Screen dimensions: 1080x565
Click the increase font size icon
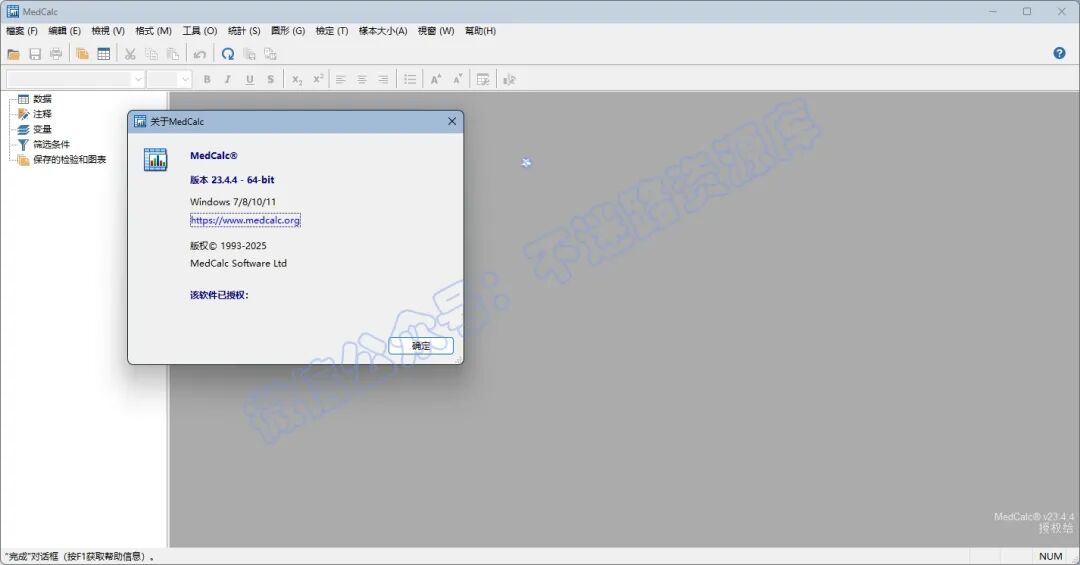436,79
